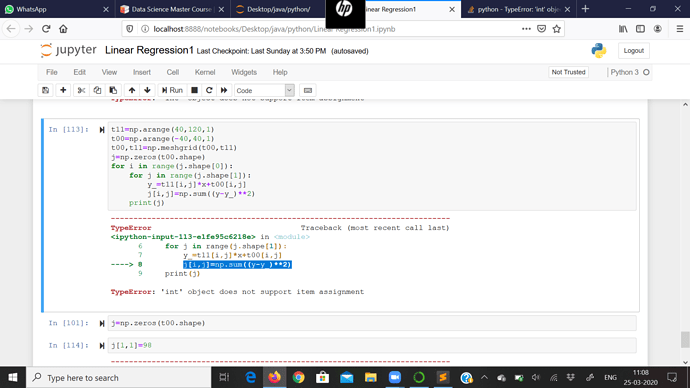Click the Logout button

[634, 51]
